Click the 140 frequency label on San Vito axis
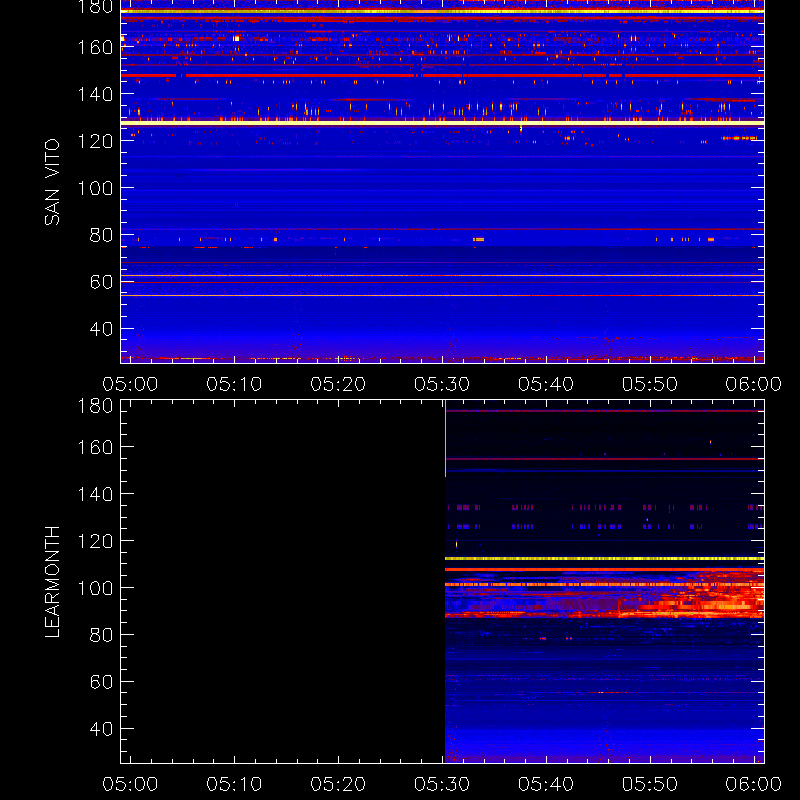Viewport: 800px width, 800px height. click(95, 94)
